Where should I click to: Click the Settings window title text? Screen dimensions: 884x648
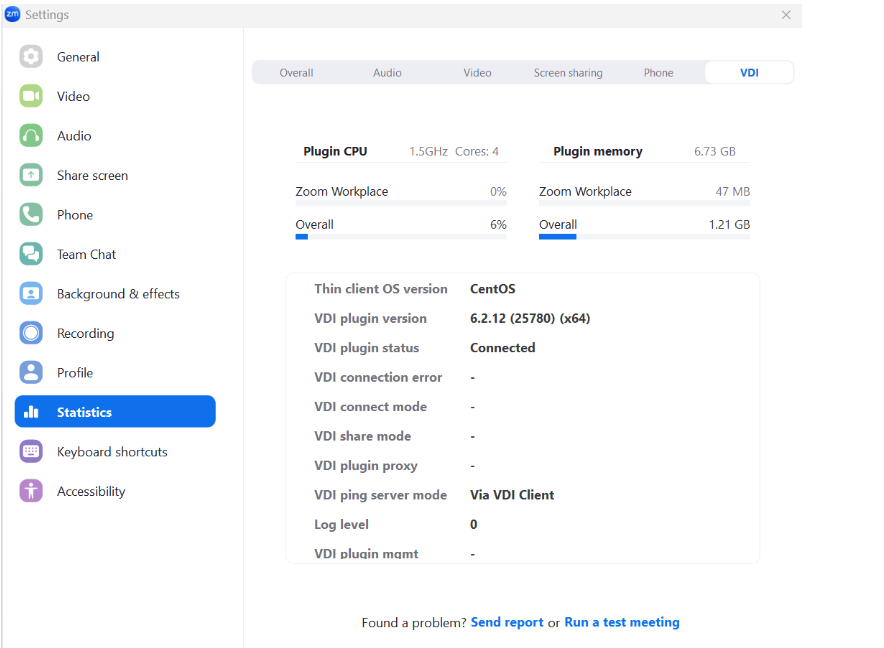coord(47,15)
